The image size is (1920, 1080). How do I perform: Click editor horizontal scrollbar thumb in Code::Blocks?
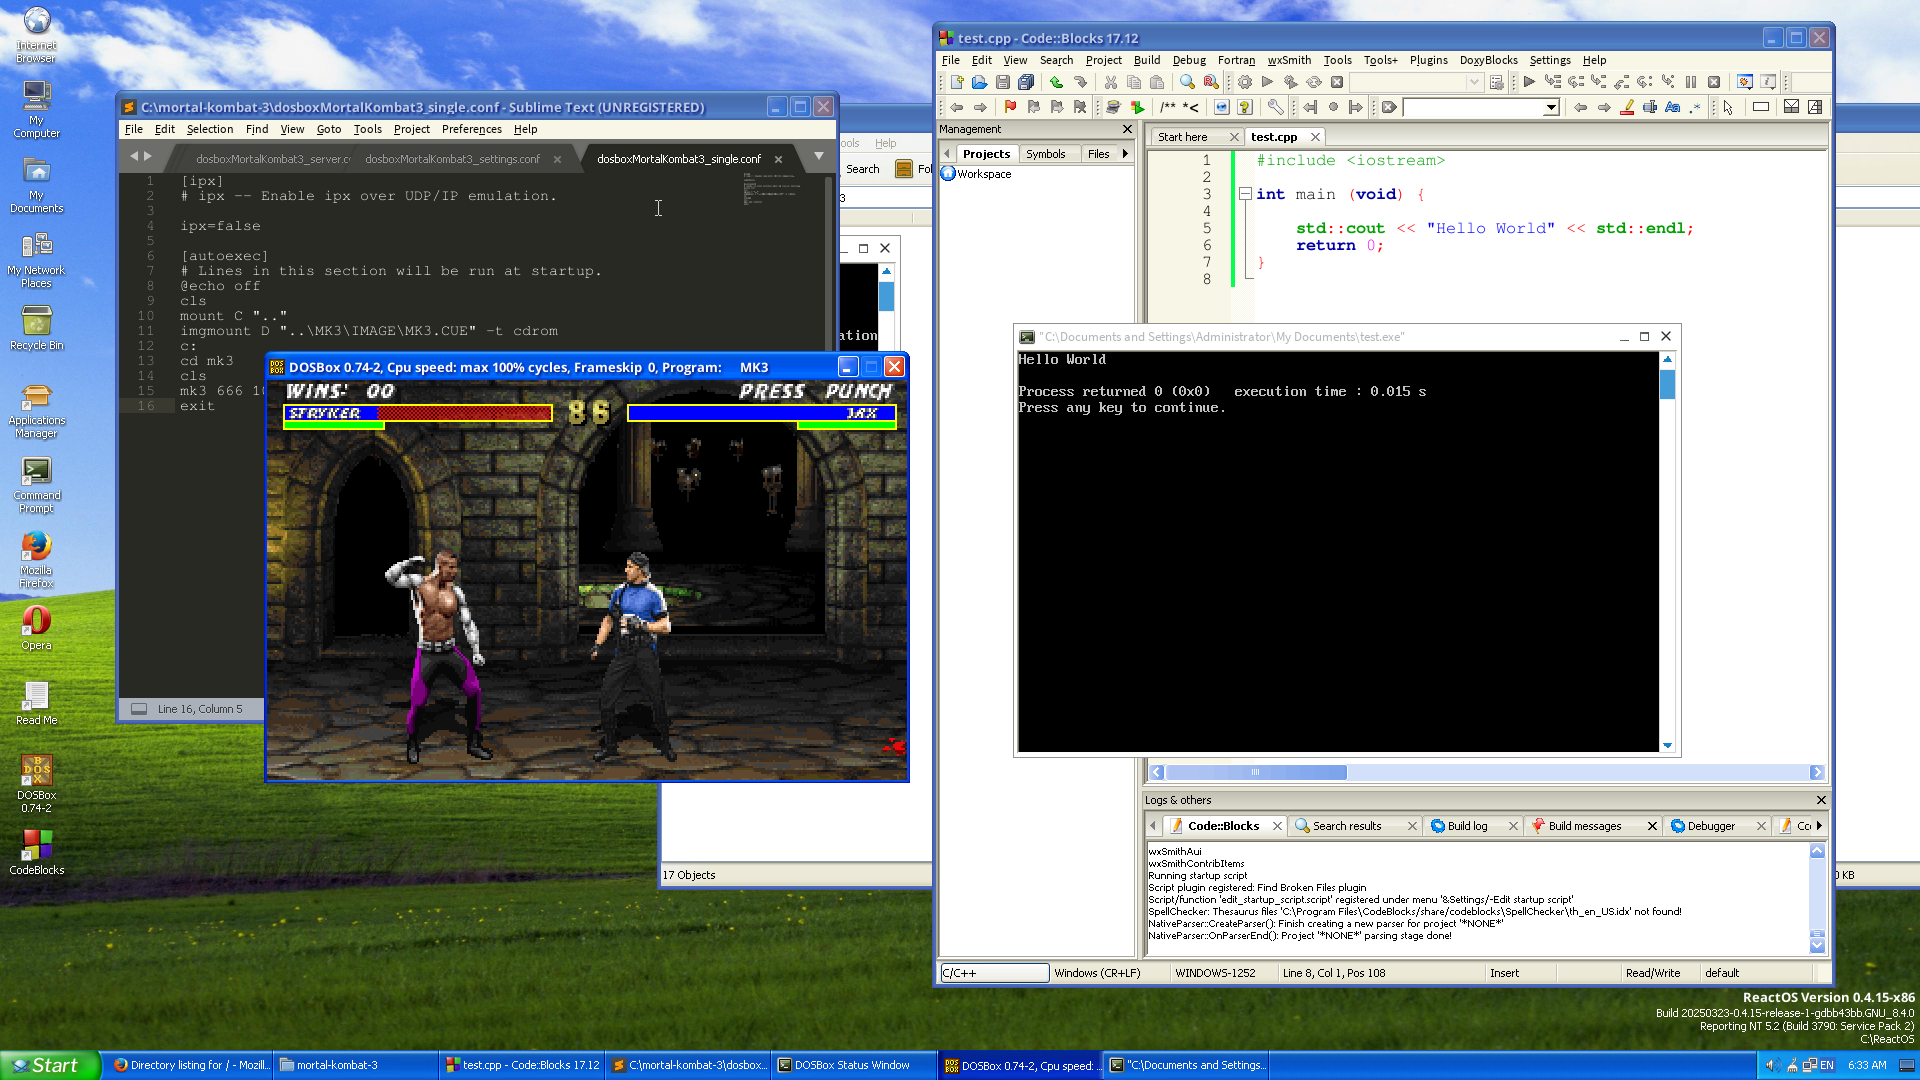[x=1256, y=772]
